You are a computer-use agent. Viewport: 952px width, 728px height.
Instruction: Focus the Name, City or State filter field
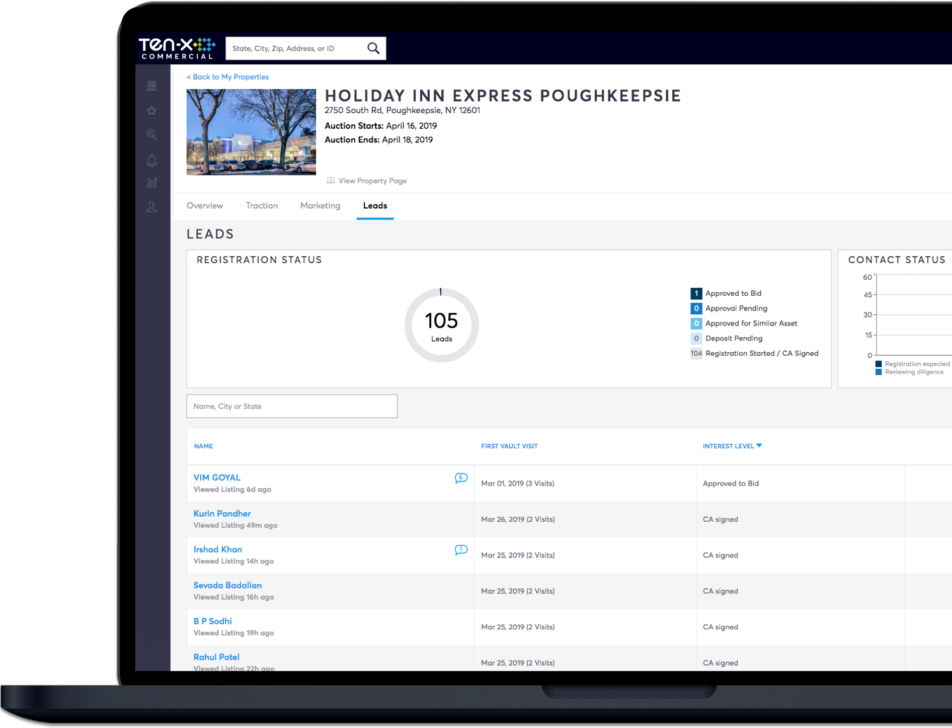click(292, 406)
